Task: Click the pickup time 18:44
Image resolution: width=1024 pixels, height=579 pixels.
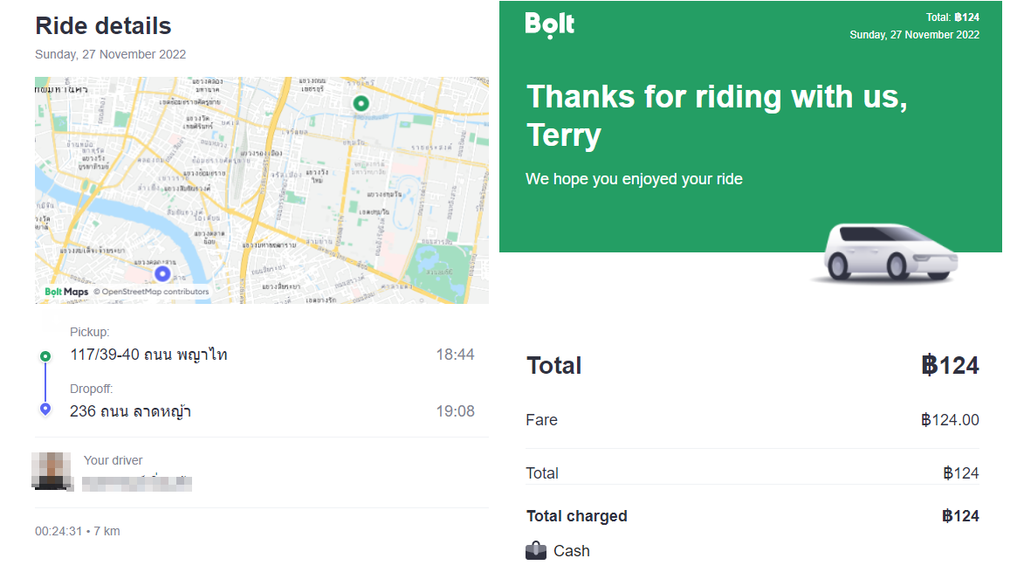Action: coord(455,355)
